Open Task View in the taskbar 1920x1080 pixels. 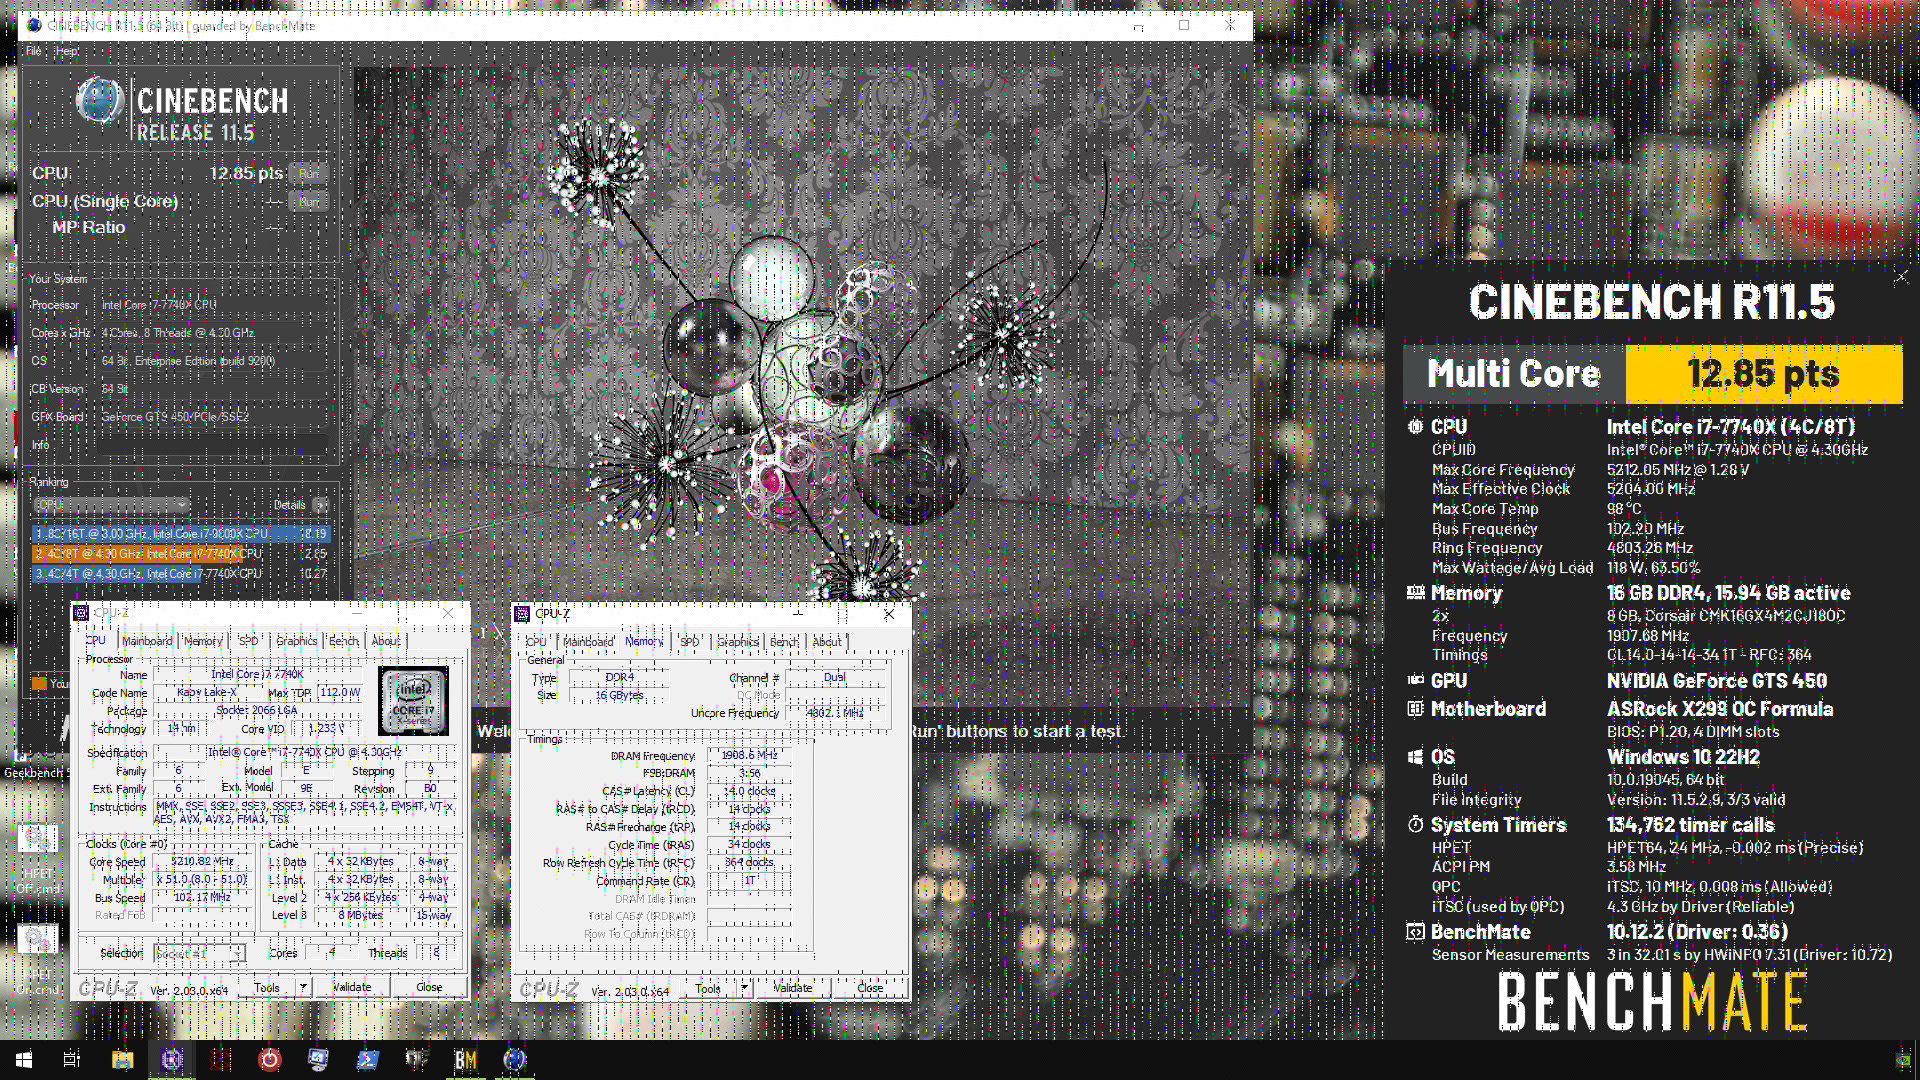click(72, 1060)
